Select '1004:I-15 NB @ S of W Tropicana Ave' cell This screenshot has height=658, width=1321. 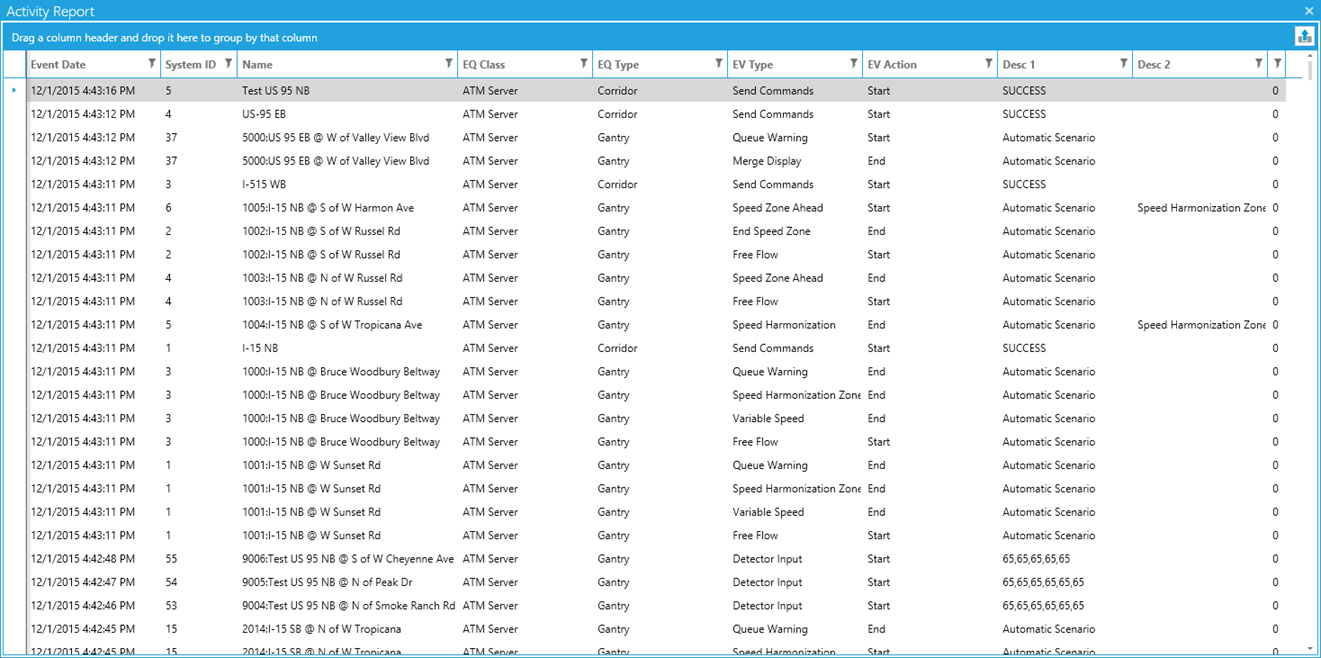[x=347, y=325]
